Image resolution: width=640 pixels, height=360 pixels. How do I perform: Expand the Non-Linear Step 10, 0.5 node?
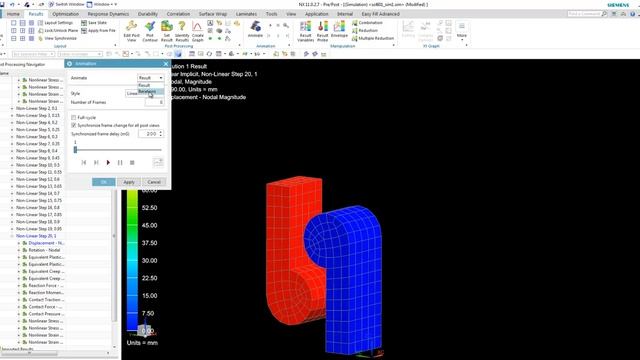[x=12, y=165]
